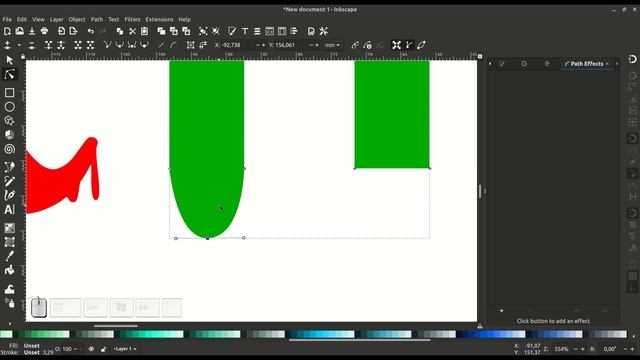The width and height of the screenshot is (640, 360).
Task: Open the File menu
Action: click(7, 19)
